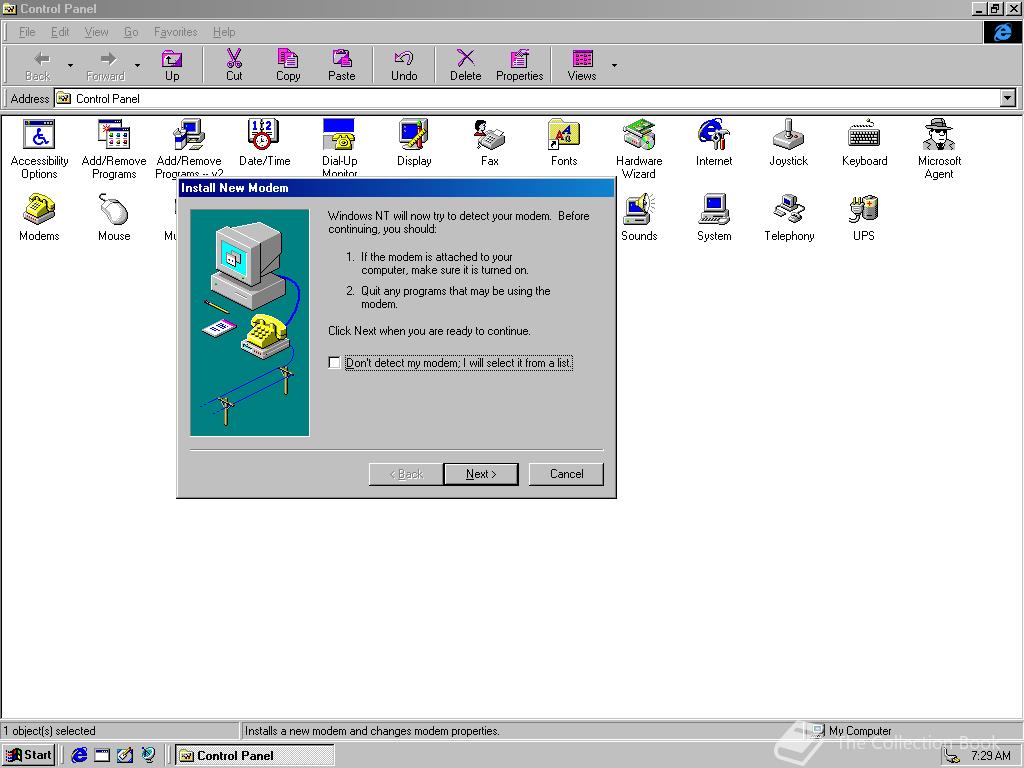
Task: Open the Fax control panel icon
Action: 489,142
